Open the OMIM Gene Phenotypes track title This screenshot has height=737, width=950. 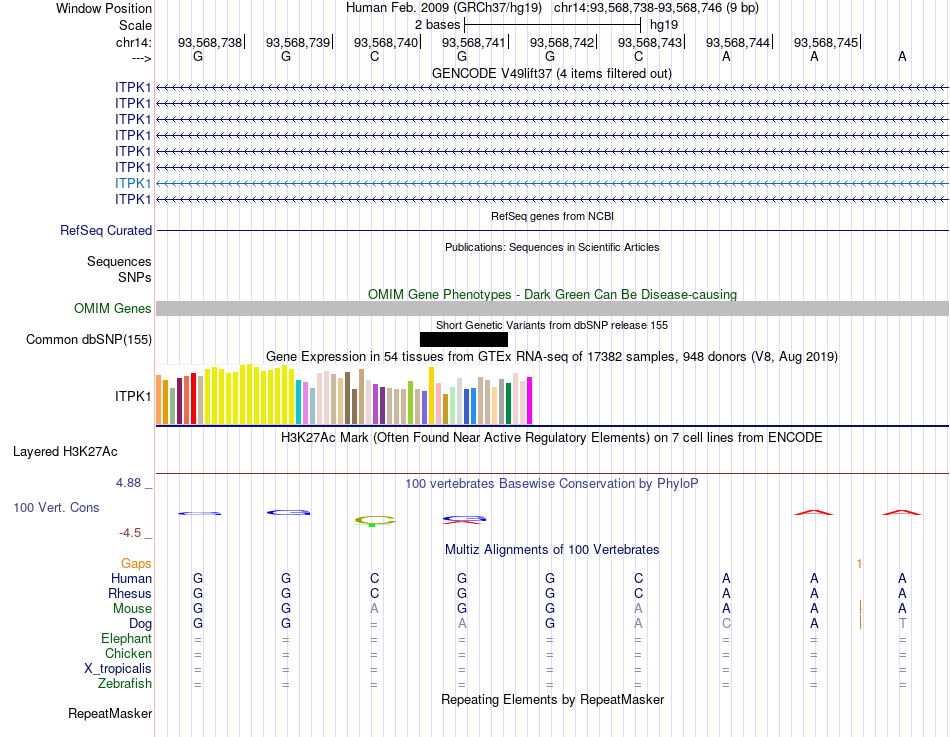[x=552, y=295]
